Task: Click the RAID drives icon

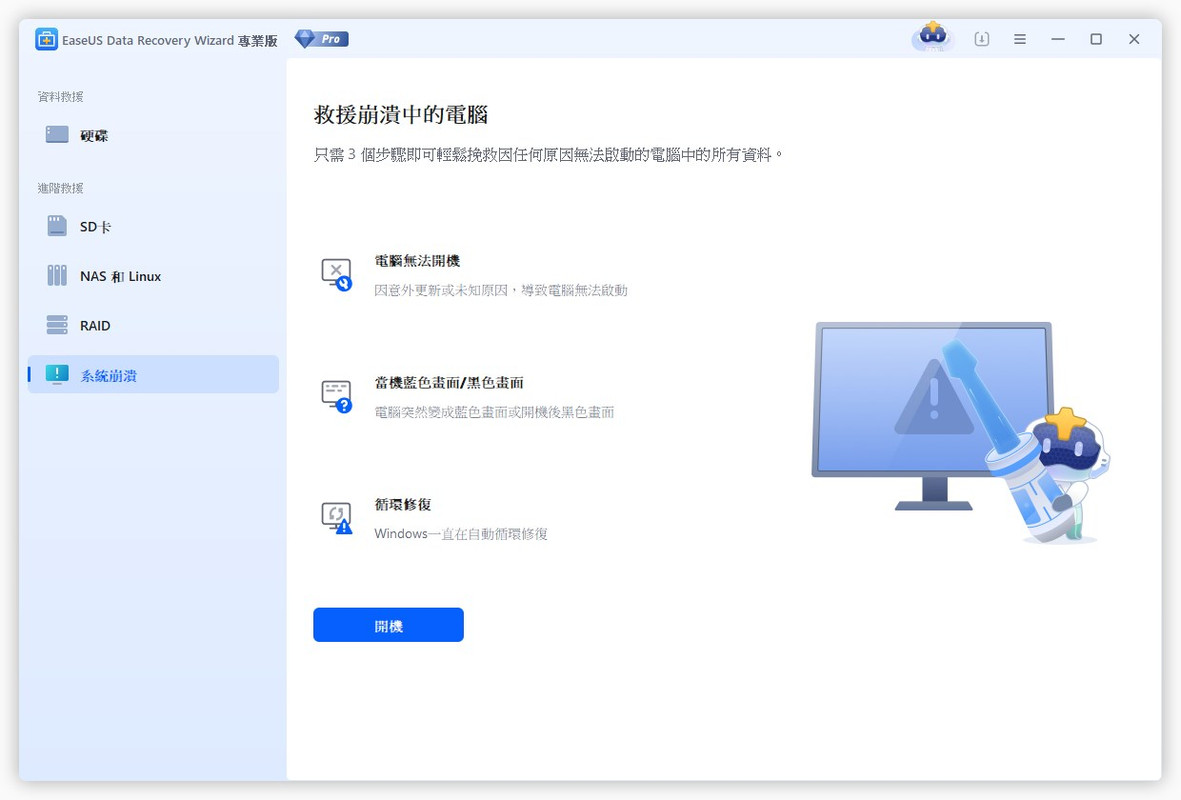Action: click(x=57, y=325)
